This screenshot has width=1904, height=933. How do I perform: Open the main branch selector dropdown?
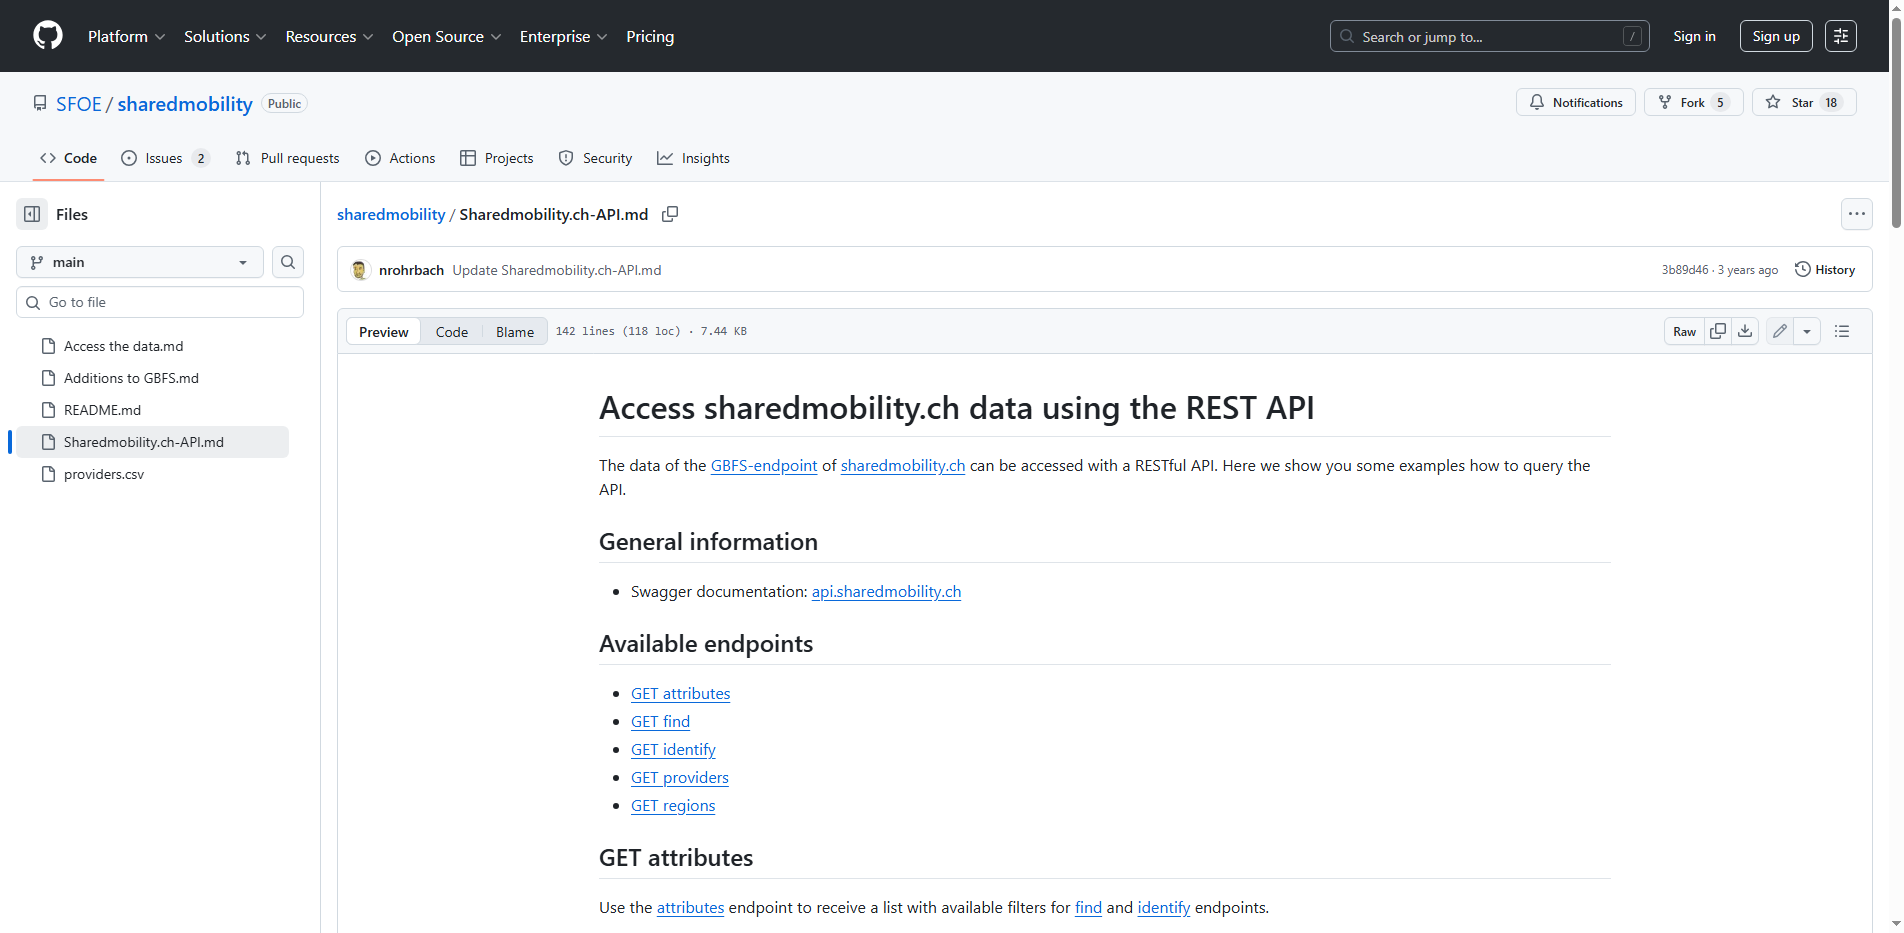click(139, 262)
